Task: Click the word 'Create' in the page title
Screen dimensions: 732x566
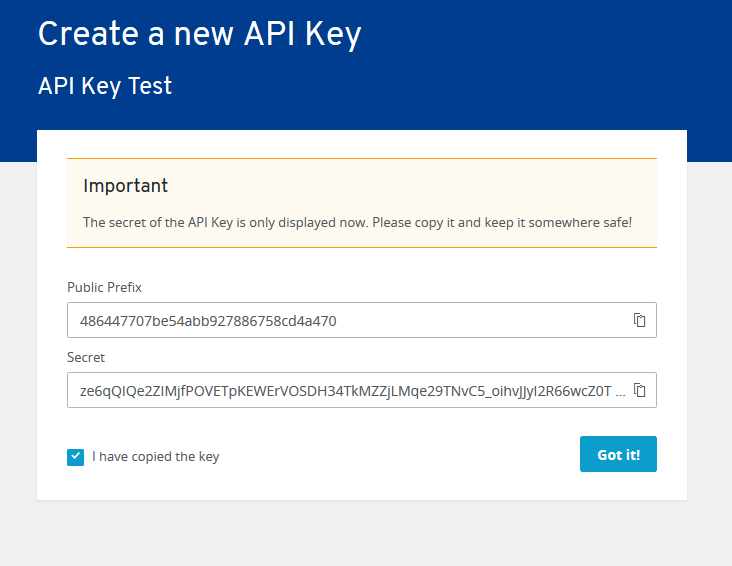Action: click(87, 34)
